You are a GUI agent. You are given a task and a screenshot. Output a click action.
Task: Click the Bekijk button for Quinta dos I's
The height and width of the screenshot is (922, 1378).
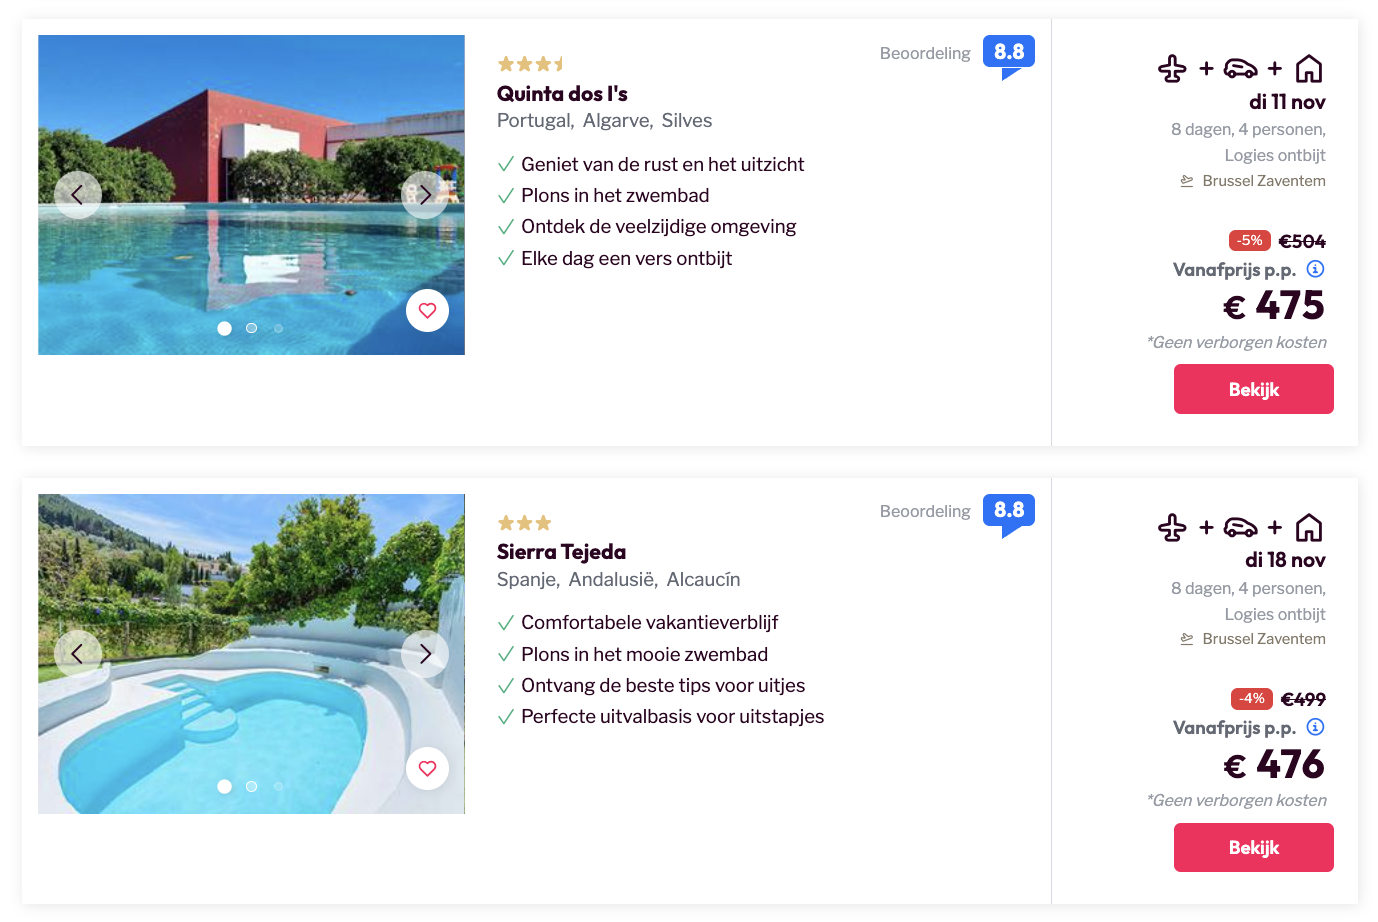[x=1253, y=389]
